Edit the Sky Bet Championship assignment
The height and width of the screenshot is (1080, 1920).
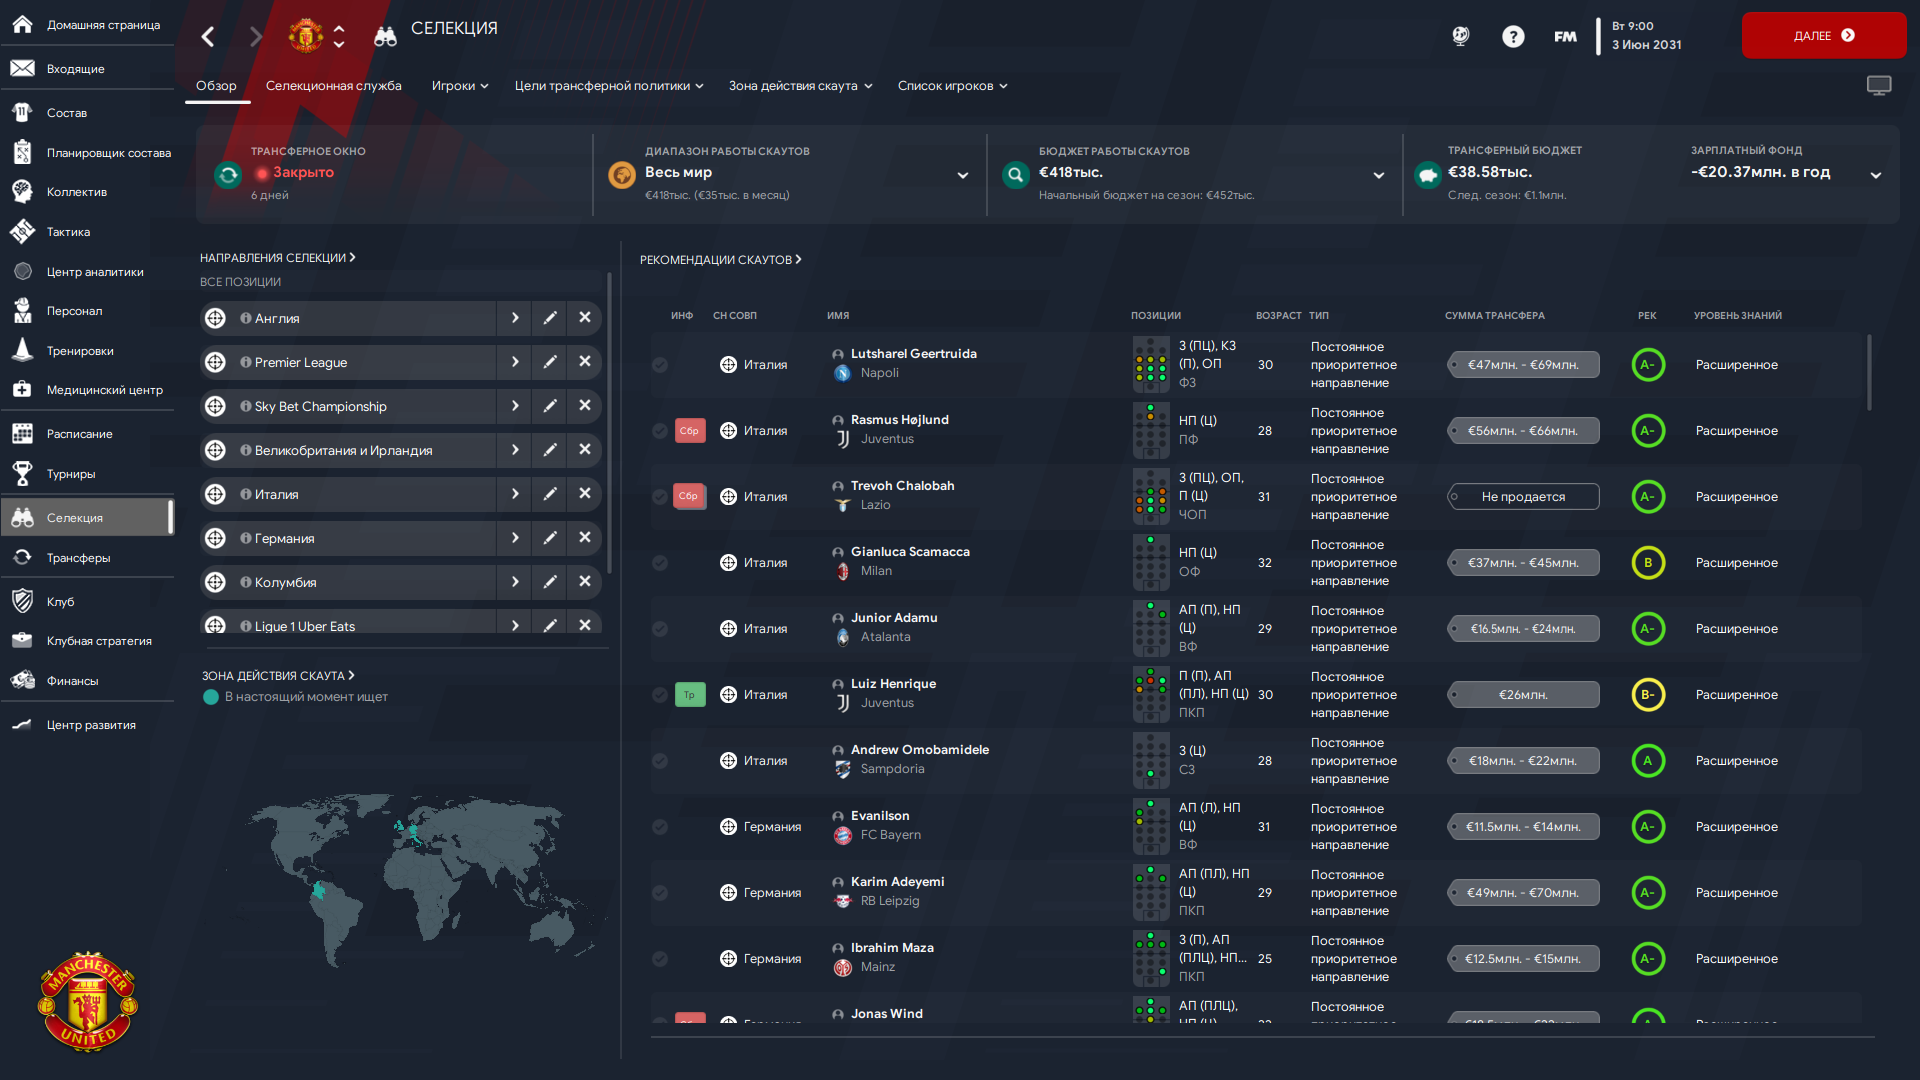click(x=550, y=406)
